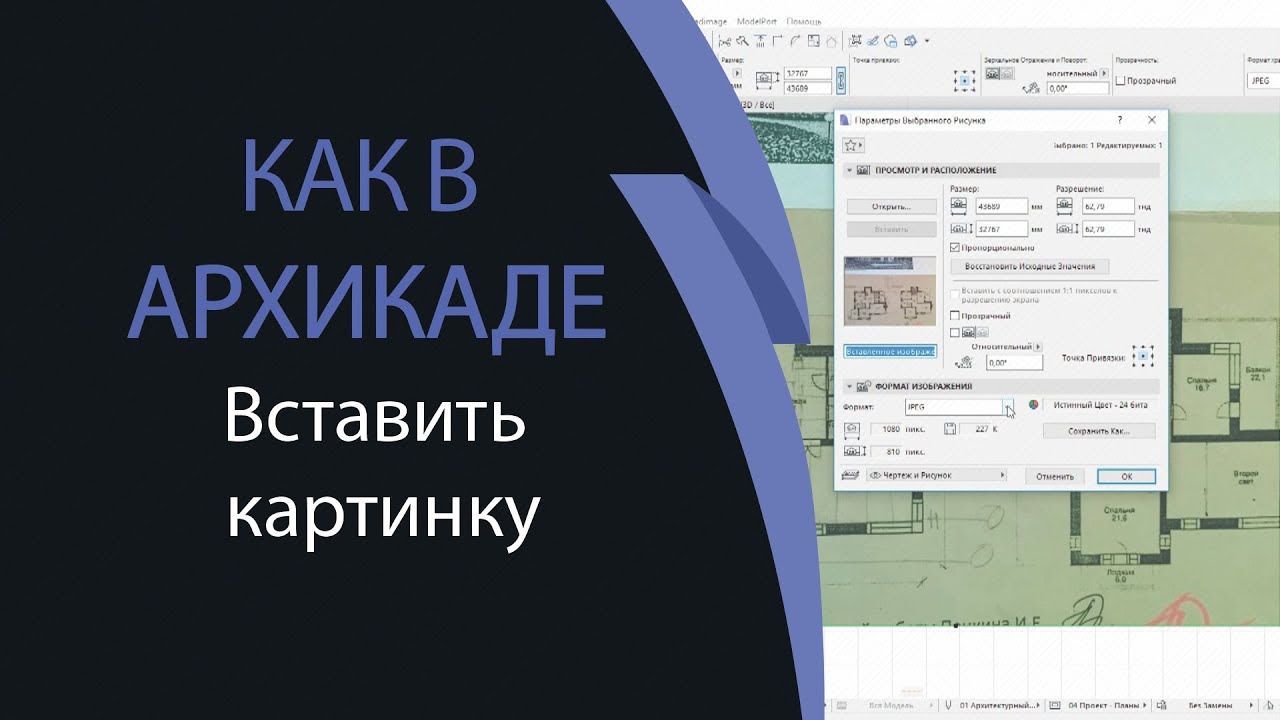Image resolution: width=1280 pixels, height=720 pixels.
Task: Click the suspend groups toolbar icon
Action: coord(855,41)
